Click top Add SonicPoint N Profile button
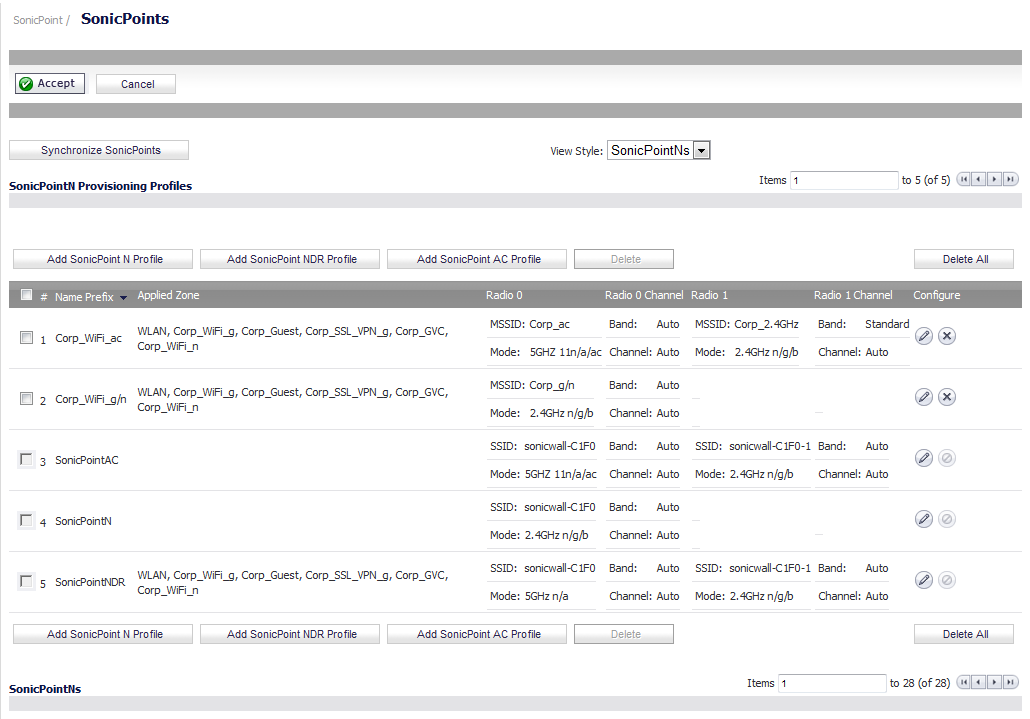The height and width of the screenshot is (719, 1030). pyautogui.click(x=103, y=259)
